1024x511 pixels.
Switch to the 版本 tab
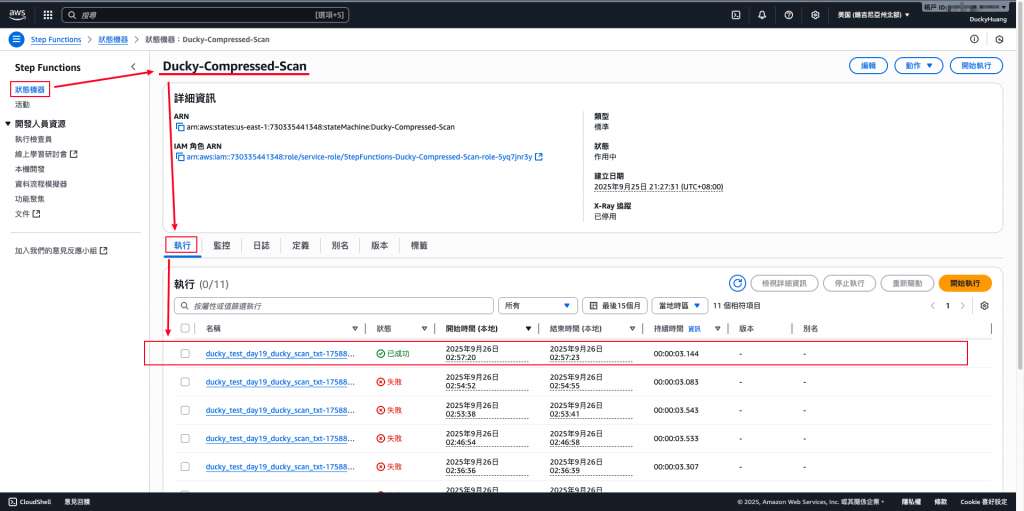(379, 246)
